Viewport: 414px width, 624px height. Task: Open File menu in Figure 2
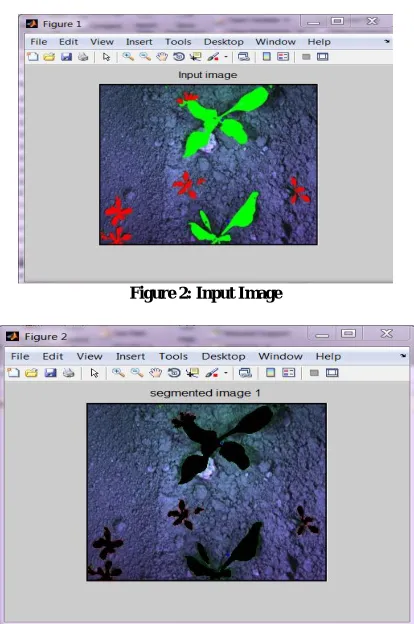point(20,356)
